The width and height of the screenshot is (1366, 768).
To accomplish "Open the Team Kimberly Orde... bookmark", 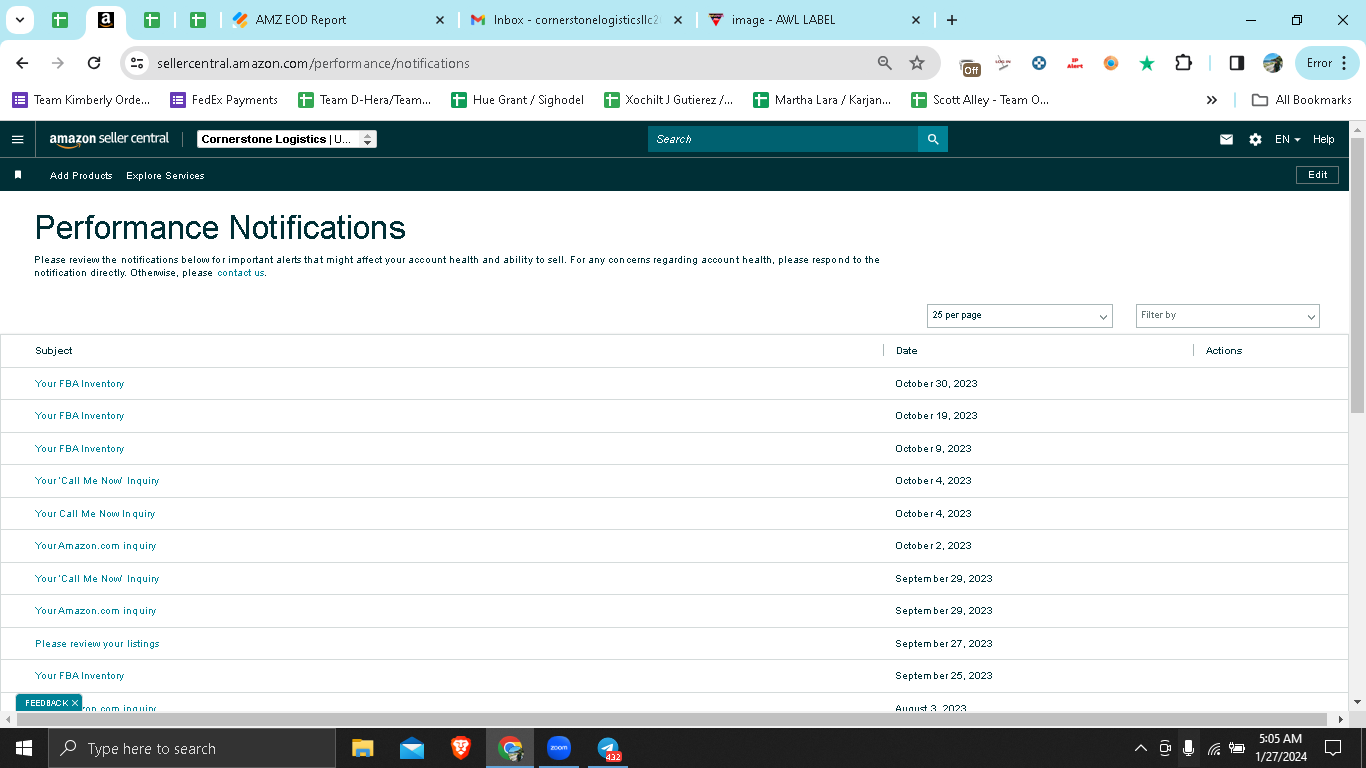I will click(x=81, y=100).
